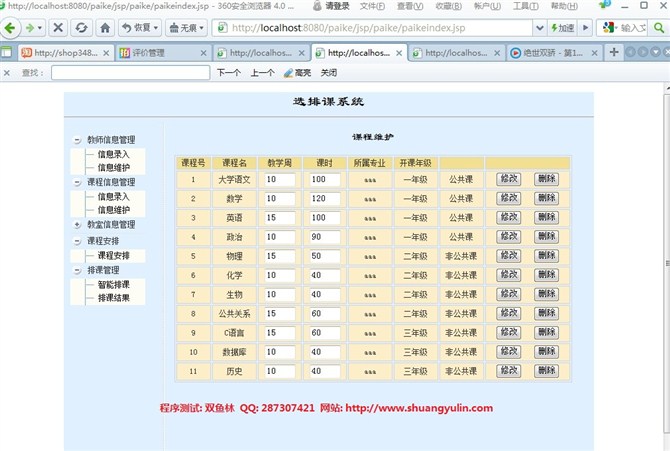Click the play arrow next to 加速
This screenshot has height=451, width=670.
(585, 28)
